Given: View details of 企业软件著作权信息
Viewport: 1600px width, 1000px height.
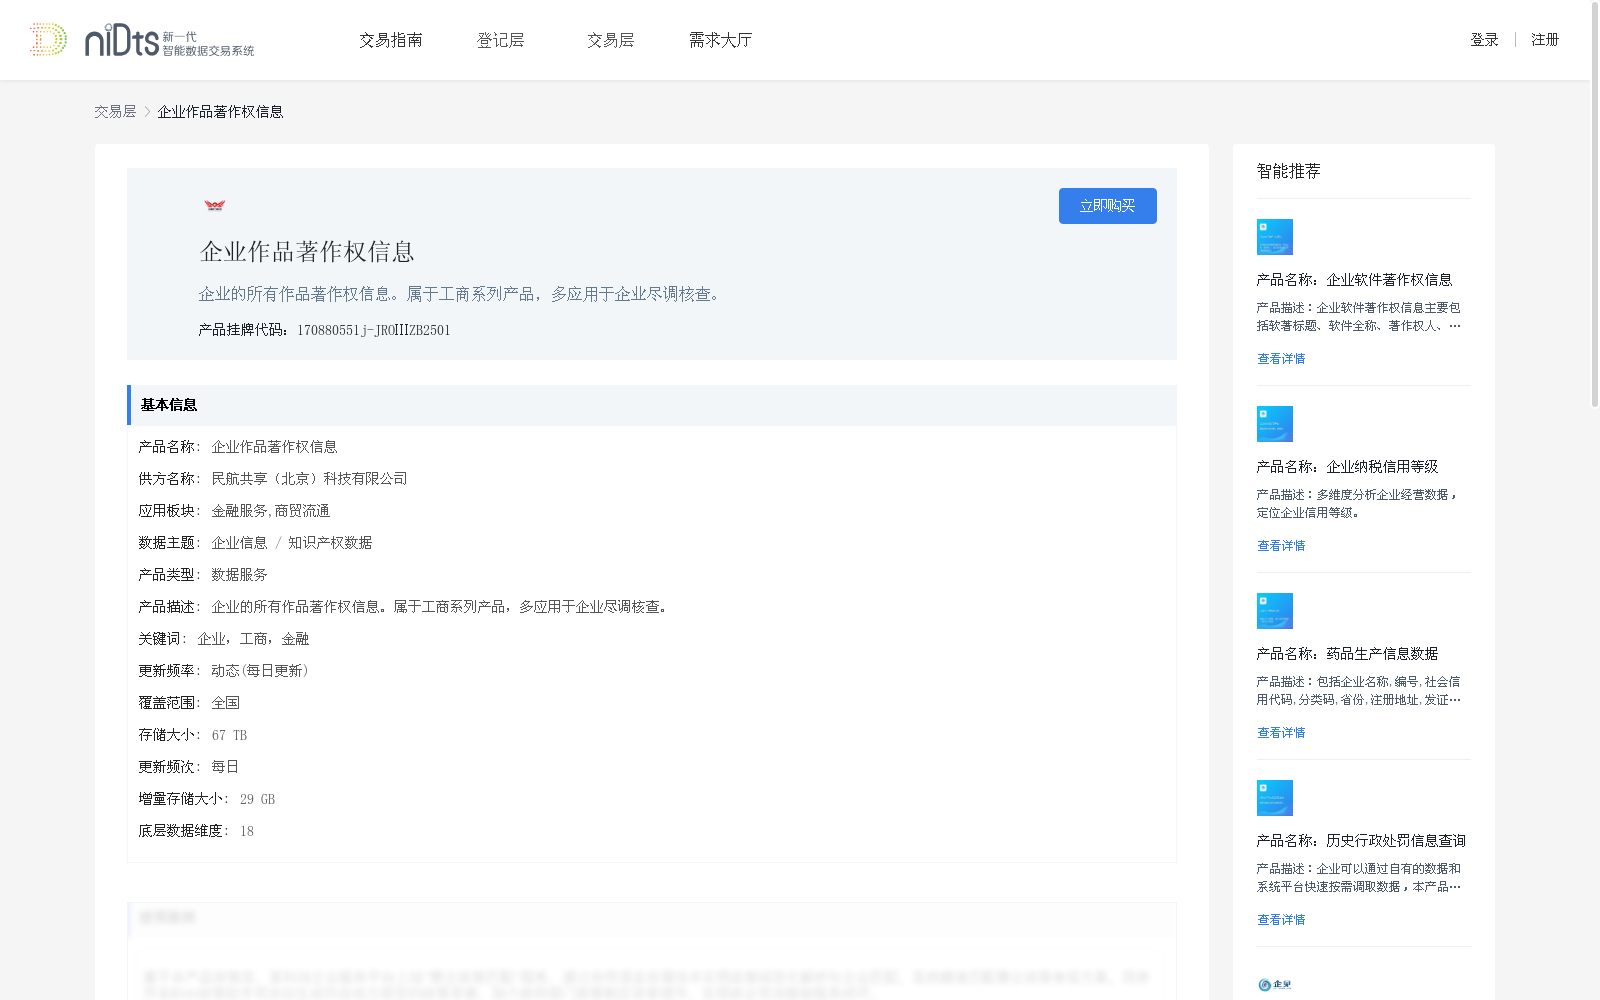Looking at the screenshot, I should click(x=1281, y=359).
